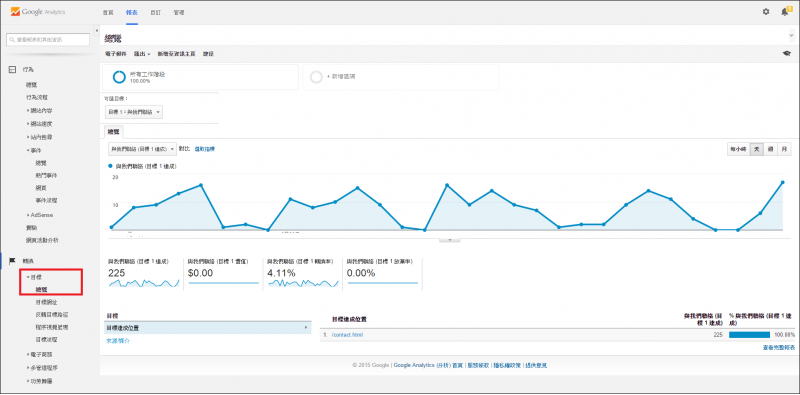The height and width of the screenshot is (395, 800).
Task: Click the $0.00 goal value scorecard
Action: (x=223, y=274)
